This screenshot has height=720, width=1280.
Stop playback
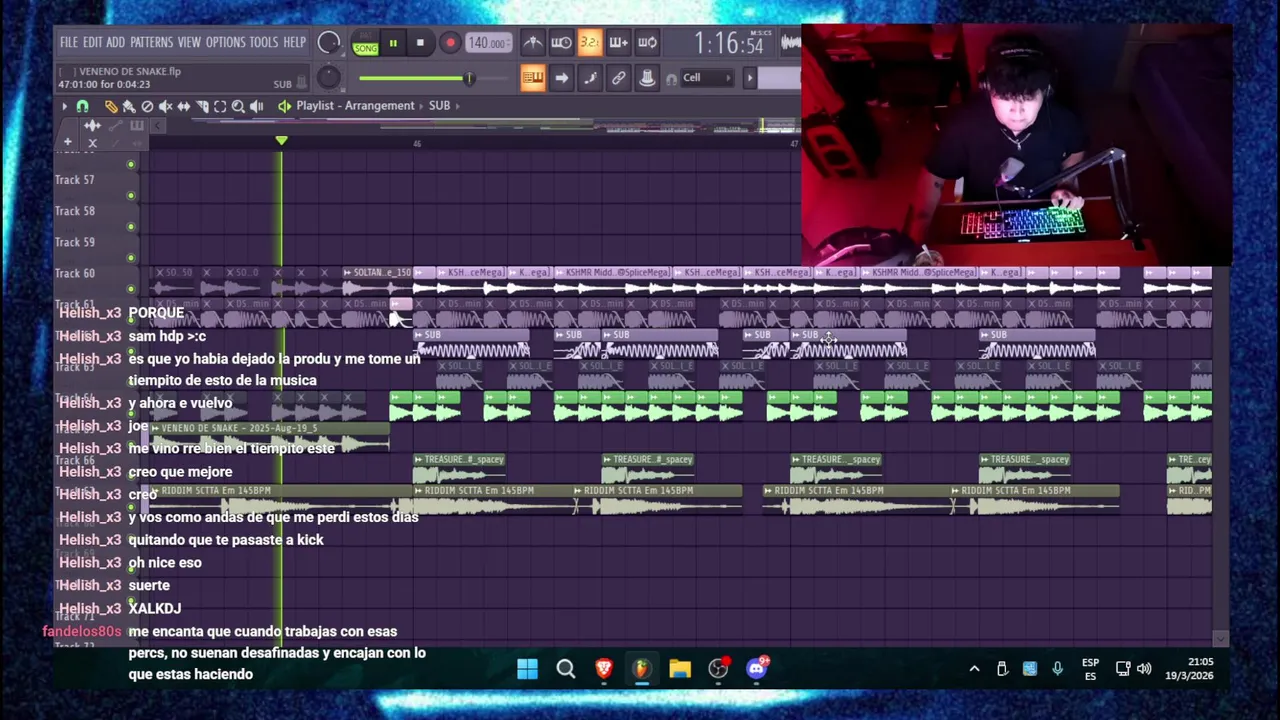tap(420, 43)
